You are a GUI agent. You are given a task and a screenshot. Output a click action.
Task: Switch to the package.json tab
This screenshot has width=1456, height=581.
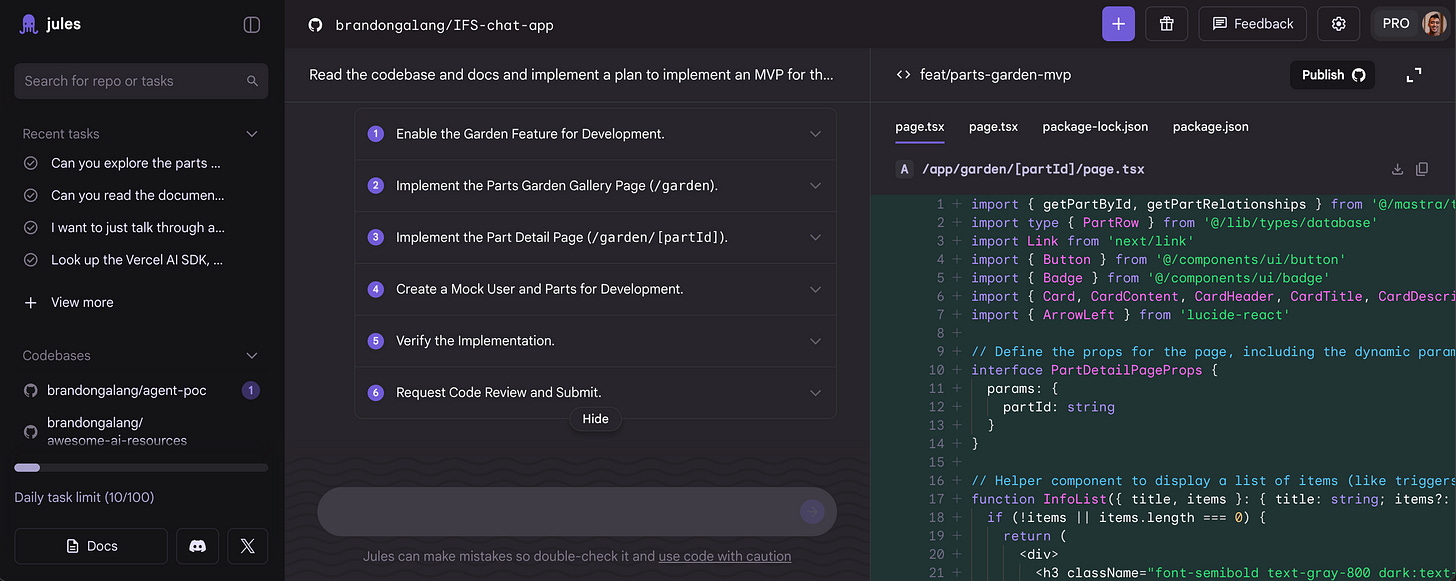tap(1210, 127)
